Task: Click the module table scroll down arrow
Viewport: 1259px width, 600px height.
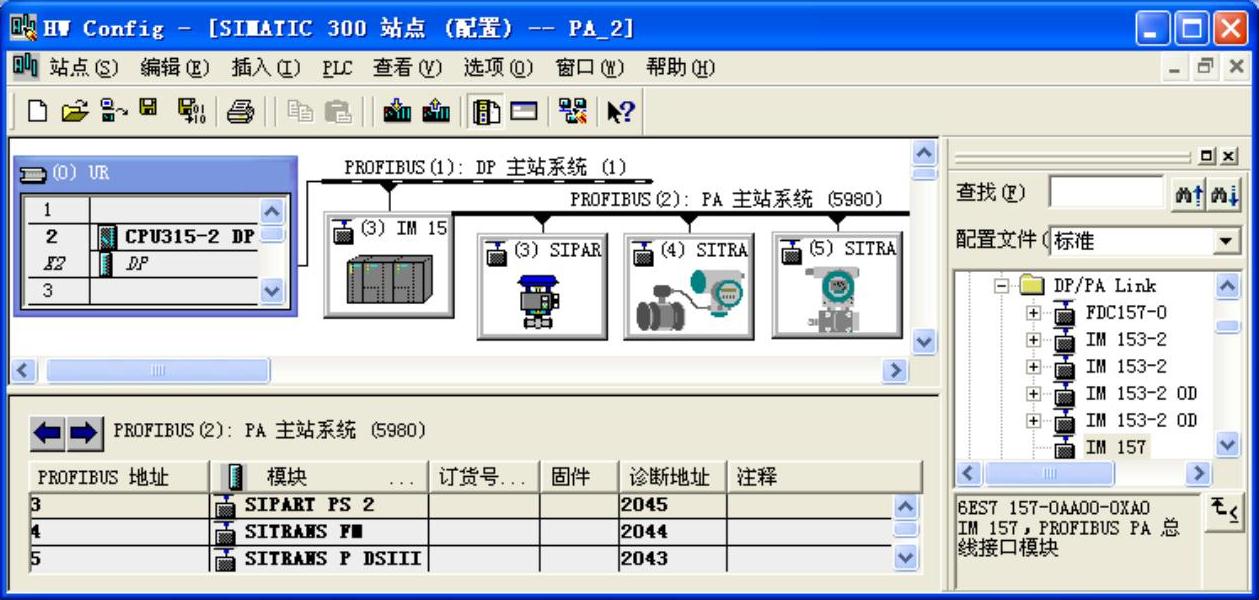Action: 905,559
